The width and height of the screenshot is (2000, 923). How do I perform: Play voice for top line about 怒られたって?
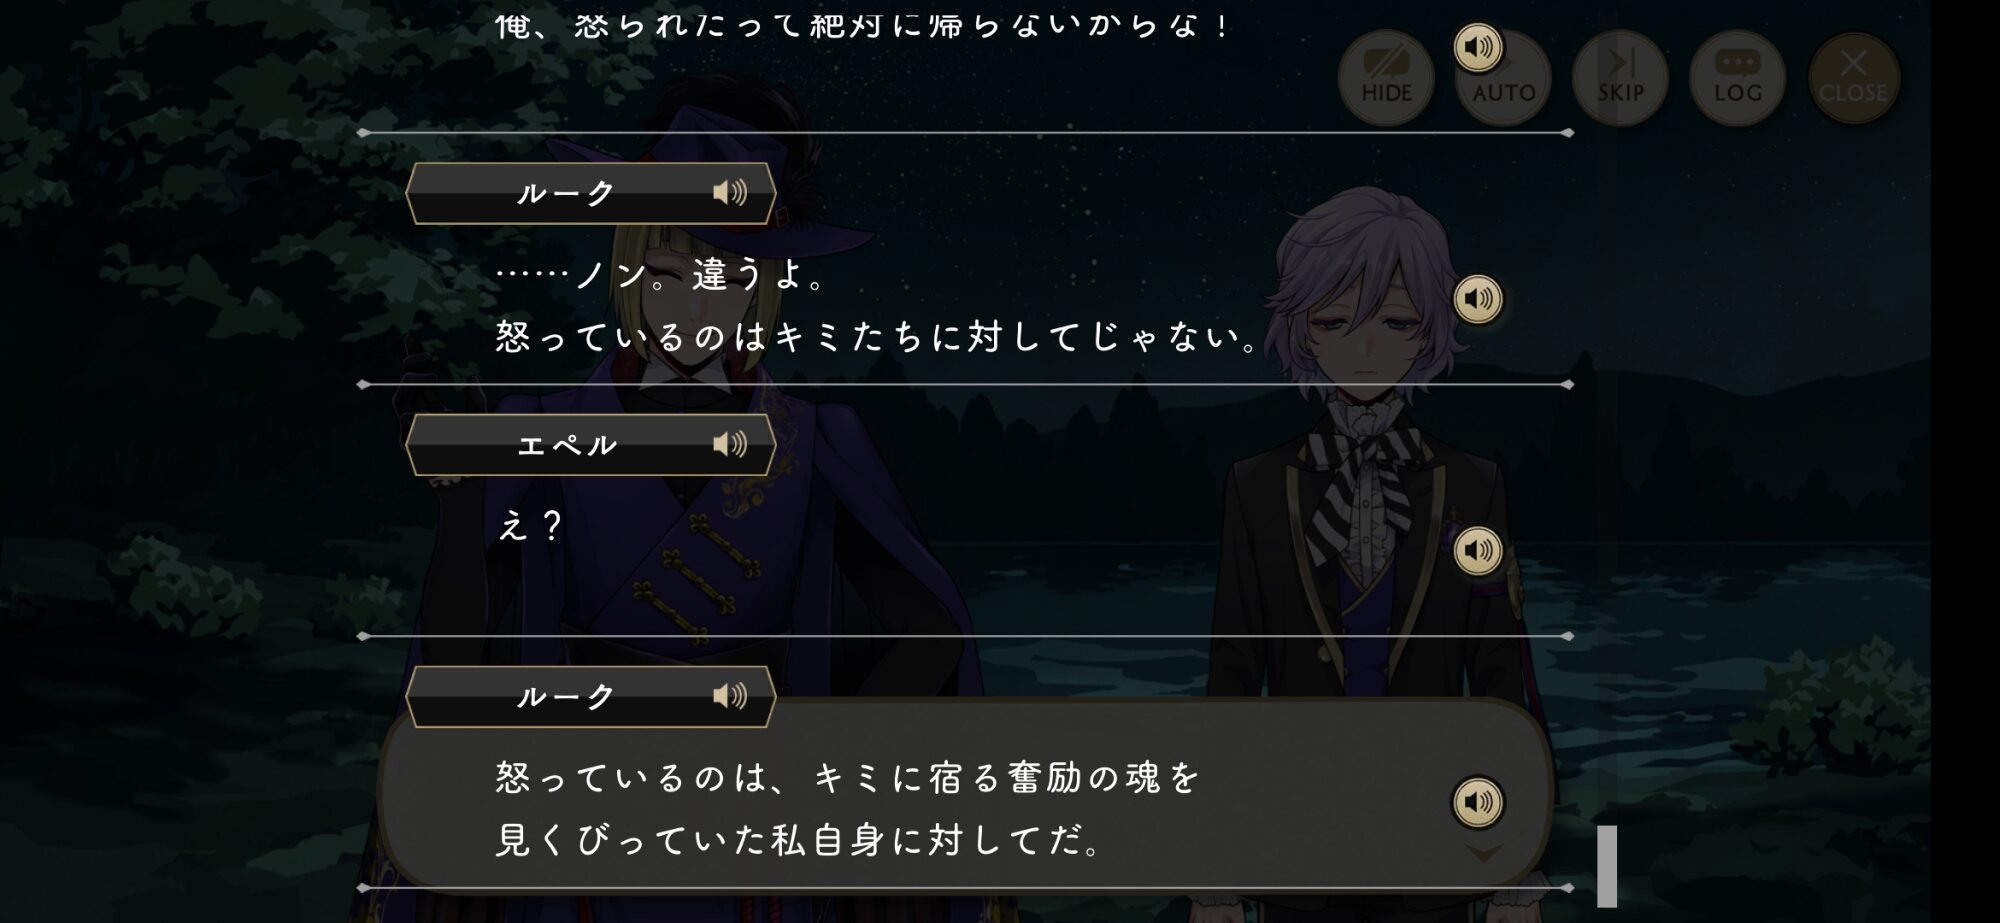(x=1478, y=47)
